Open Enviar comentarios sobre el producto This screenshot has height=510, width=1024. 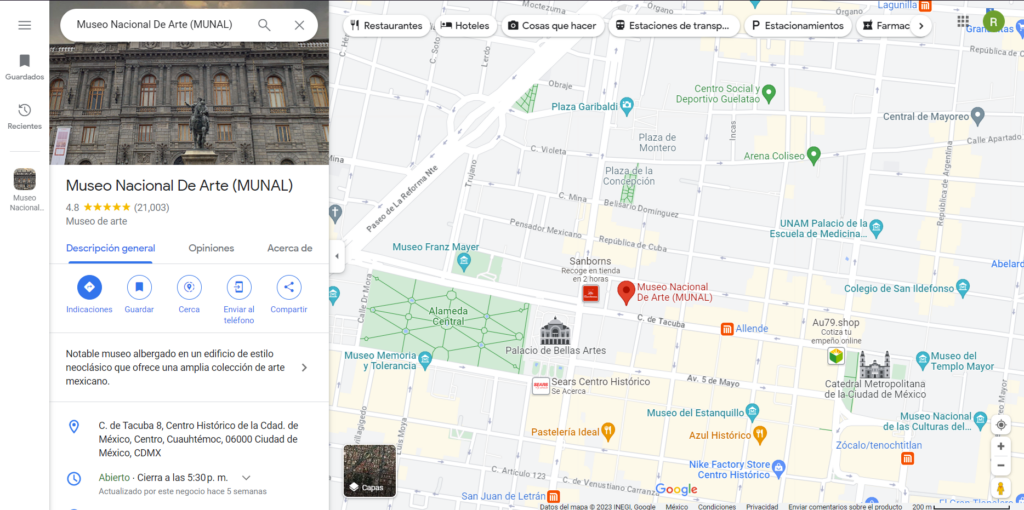click(845, 506)
